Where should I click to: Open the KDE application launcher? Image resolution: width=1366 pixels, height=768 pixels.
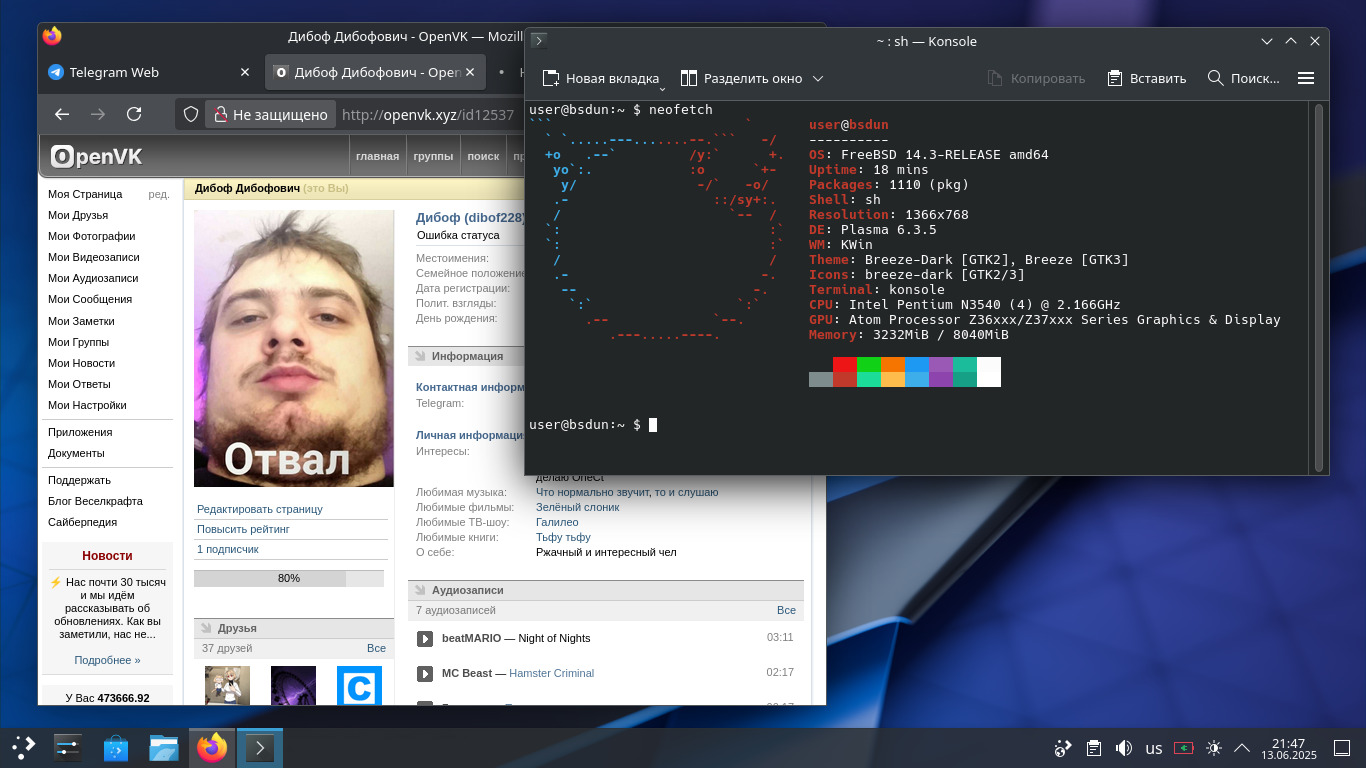(x=23, y=748)
